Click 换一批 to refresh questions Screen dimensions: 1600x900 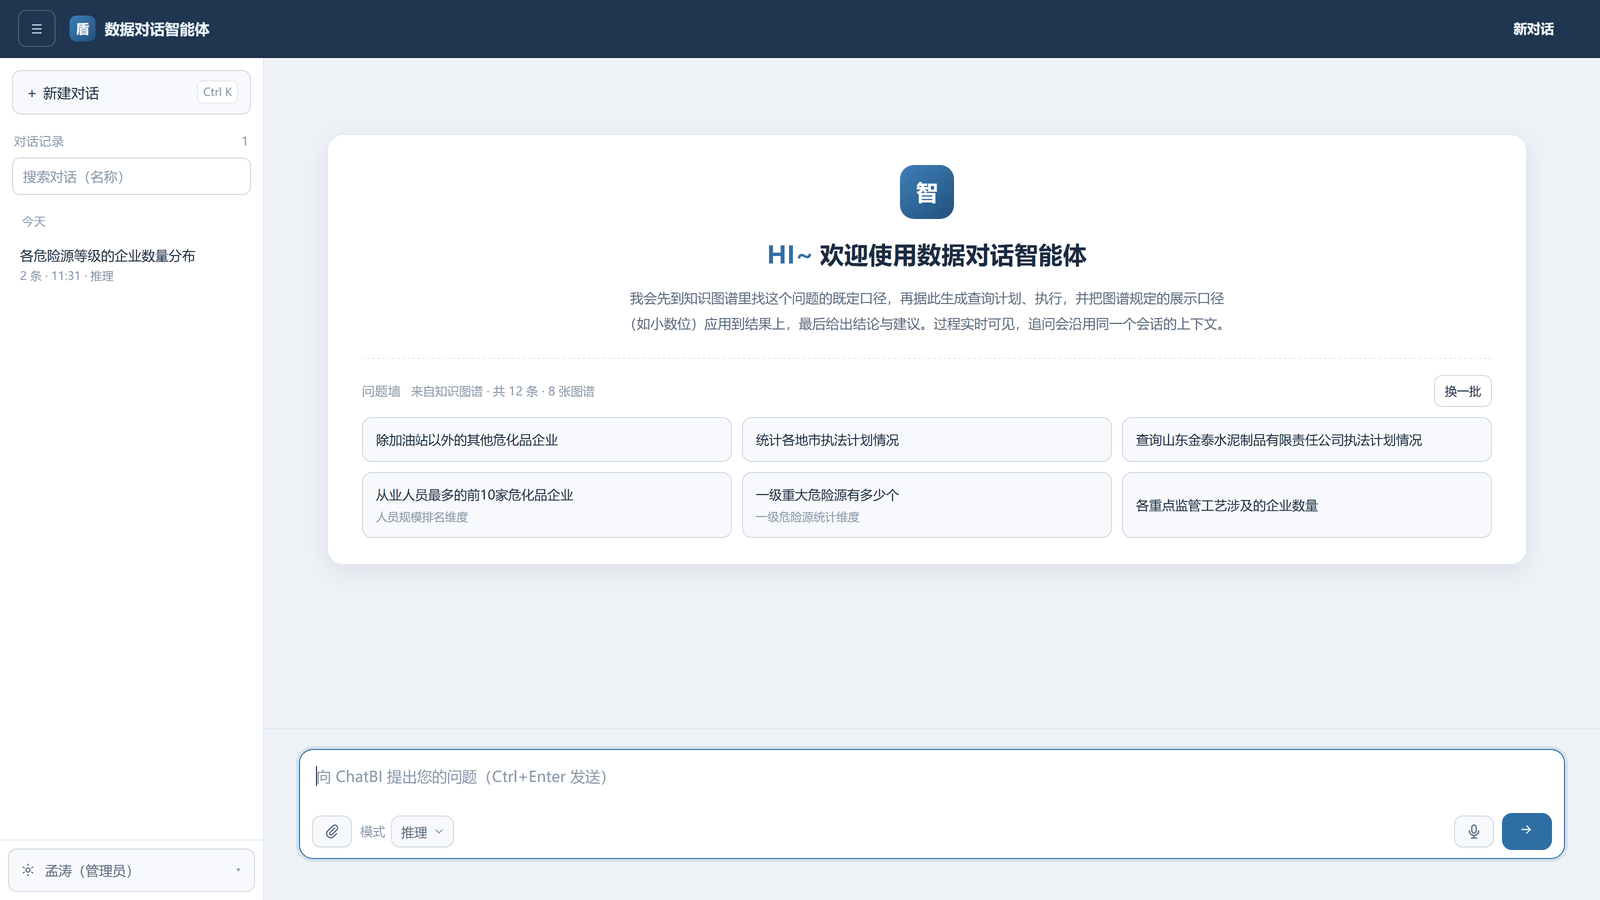coord(1462,391)
